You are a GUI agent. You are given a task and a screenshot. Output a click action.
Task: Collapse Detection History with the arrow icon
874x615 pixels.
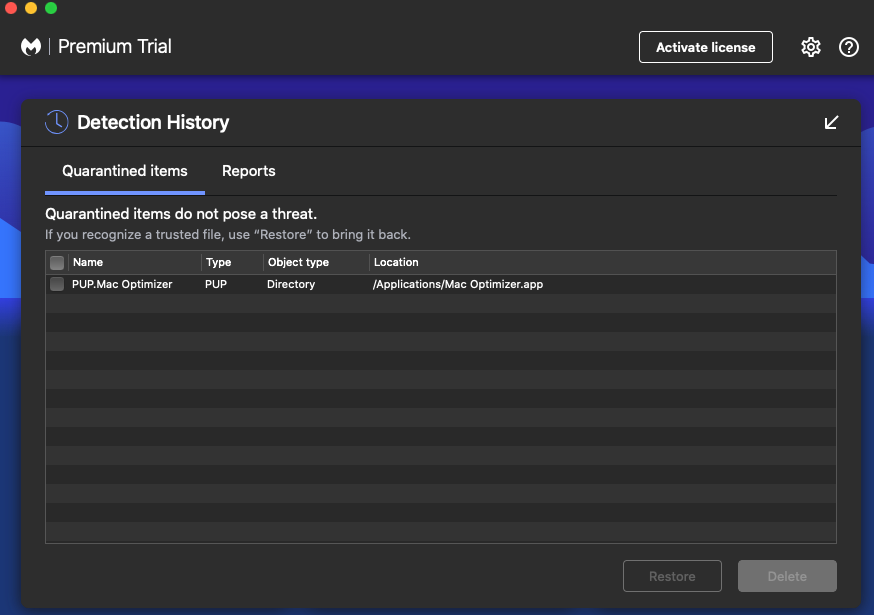[831, 122]
